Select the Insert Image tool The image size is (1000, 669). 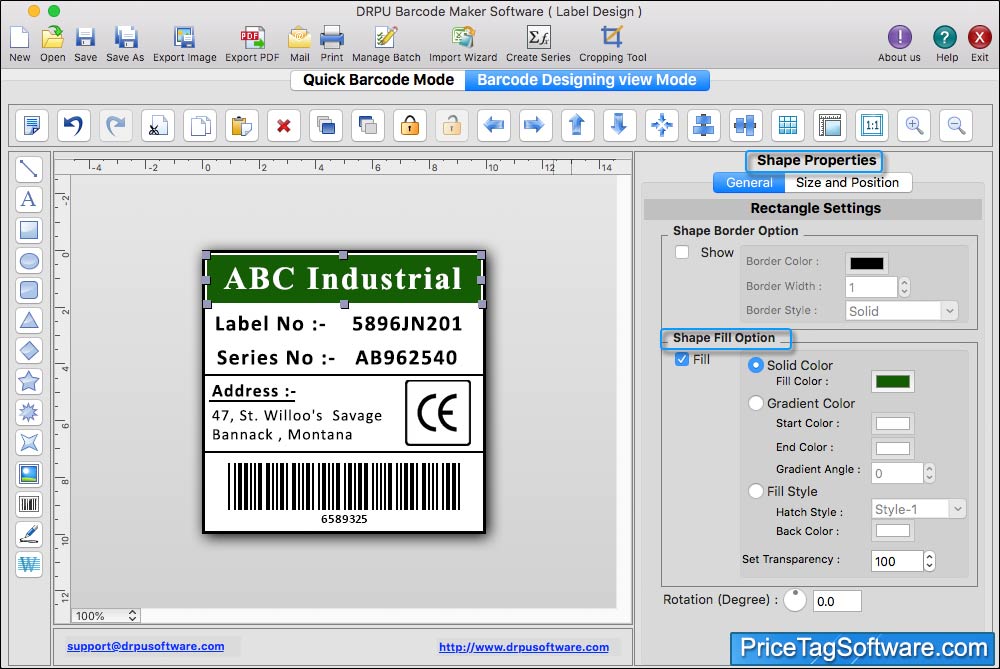29,474
